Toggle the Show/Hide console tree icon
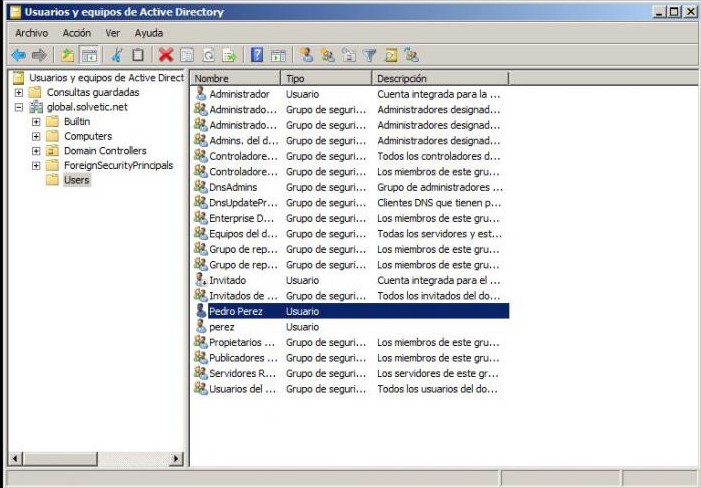701x488 pixels. click(89, 55)
